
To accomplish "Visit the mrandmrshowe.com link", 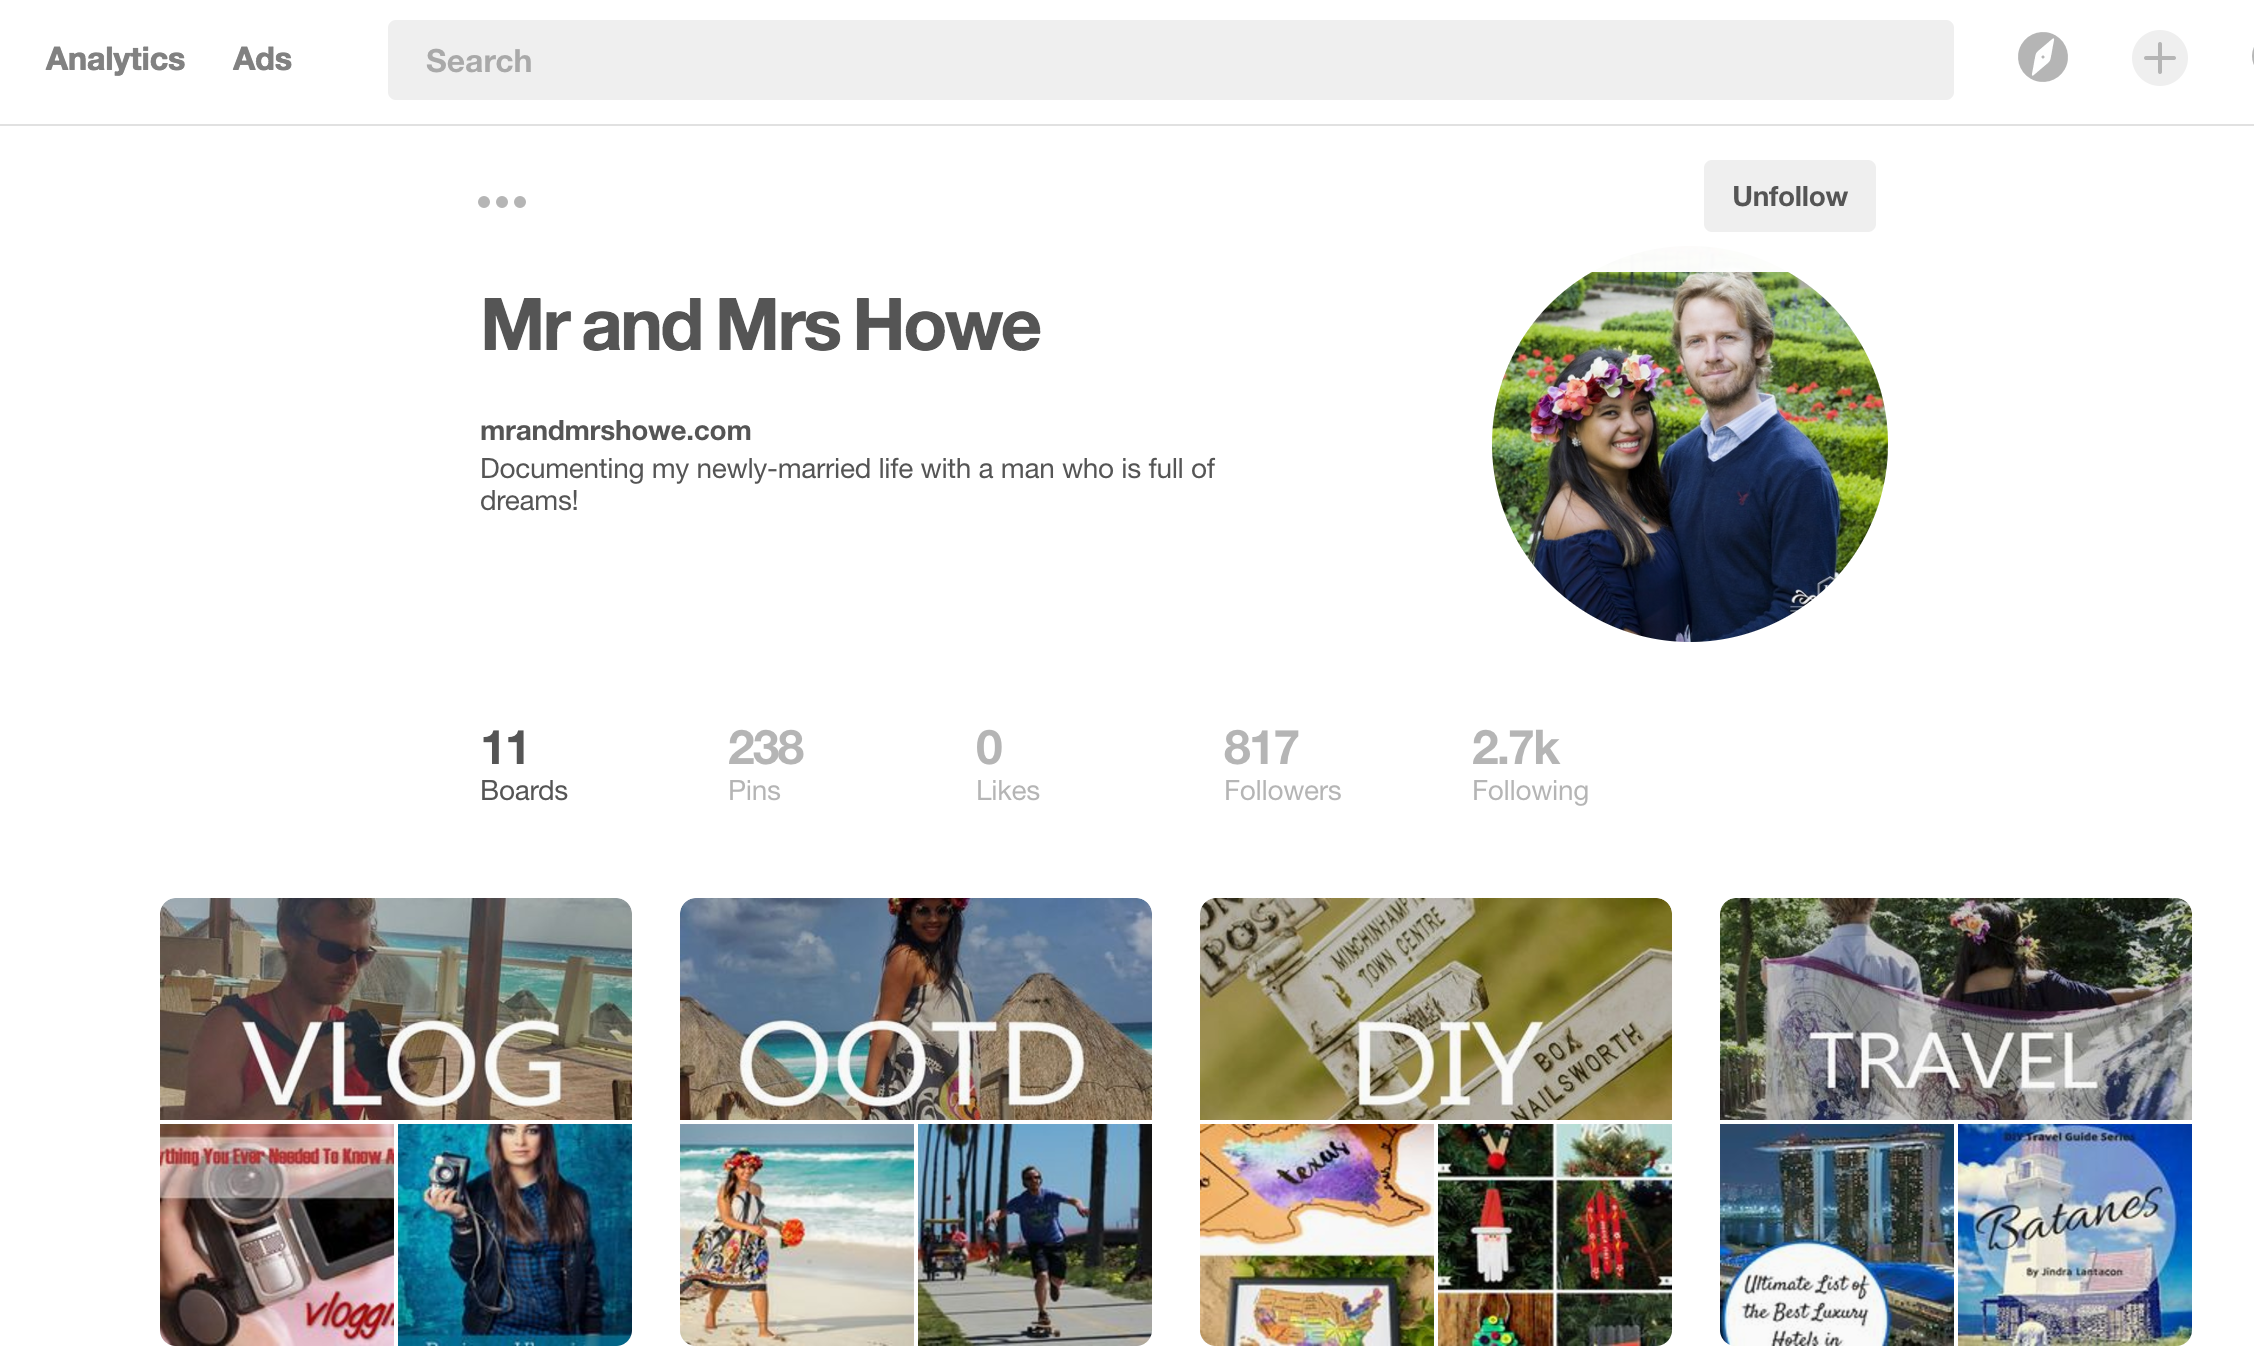I will click(x=615, y=431).
